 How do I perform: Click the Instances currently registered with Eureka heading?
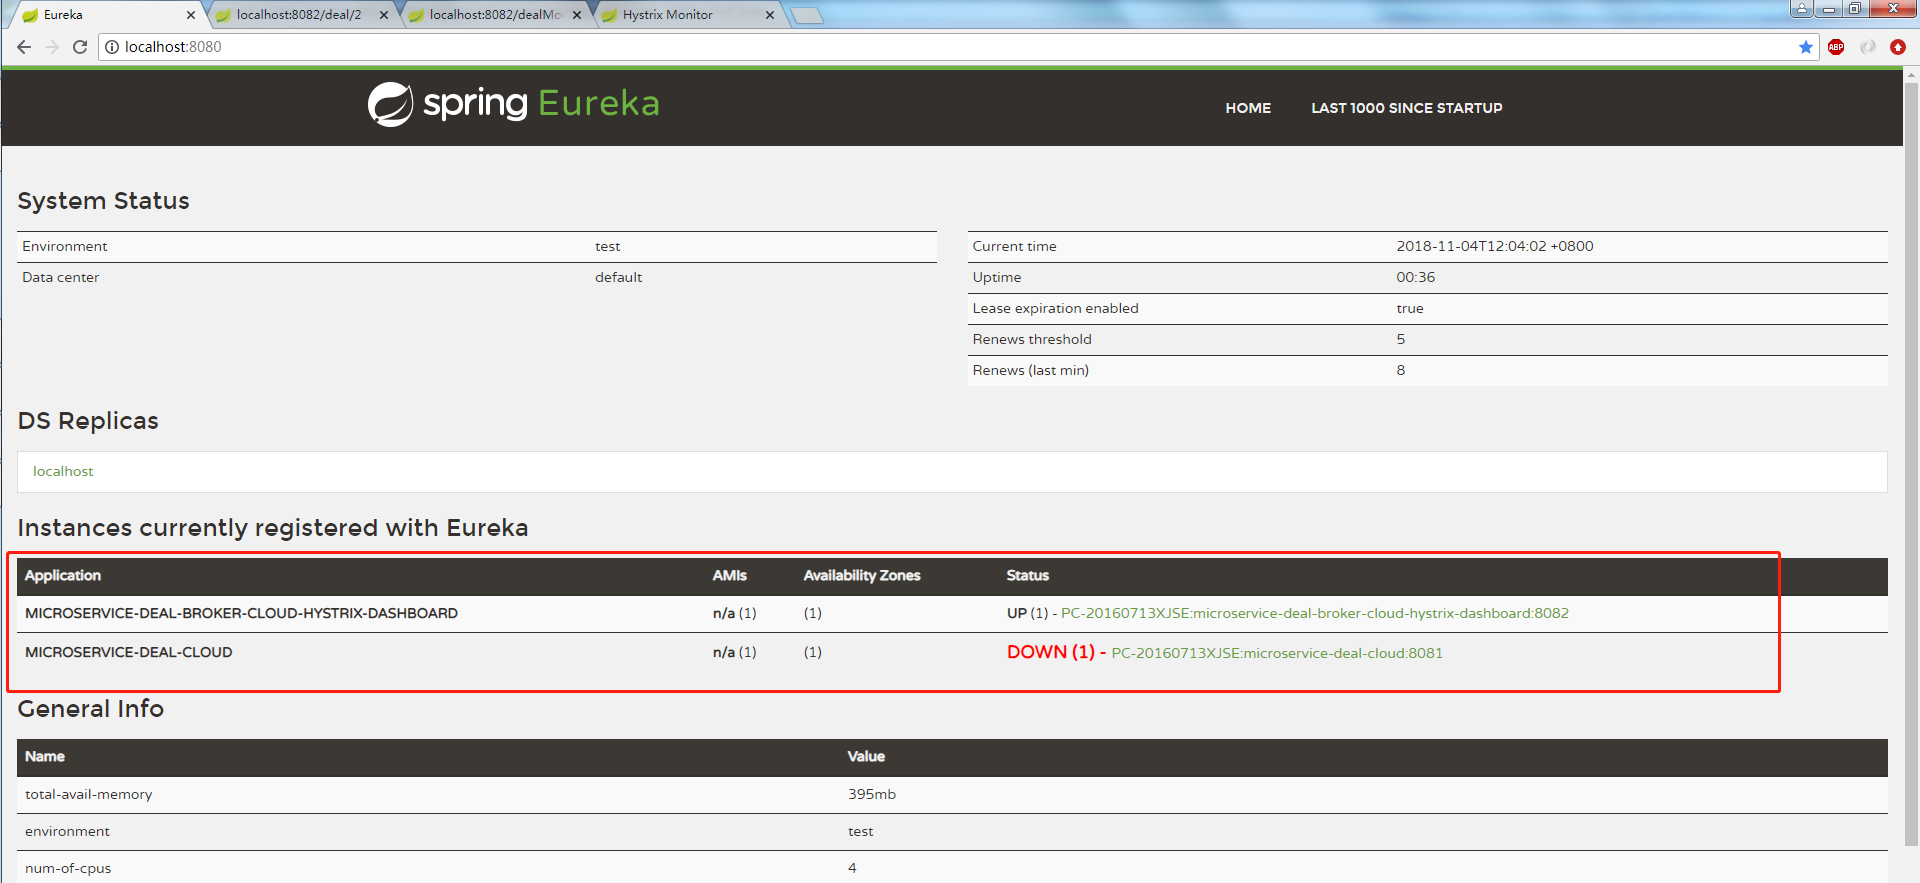[x=273, y=528]
